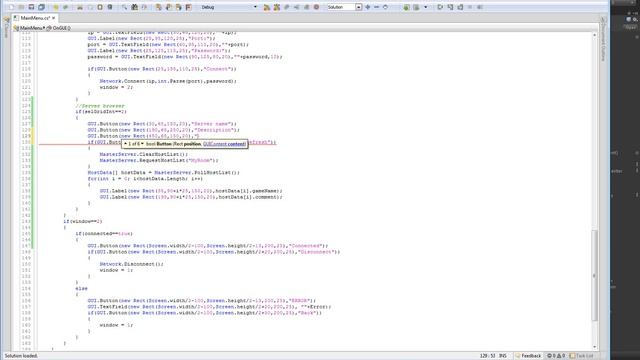Click the Save All toolbar icon
Viewport: 640px width, 360px height.
(x=41, y=7)
